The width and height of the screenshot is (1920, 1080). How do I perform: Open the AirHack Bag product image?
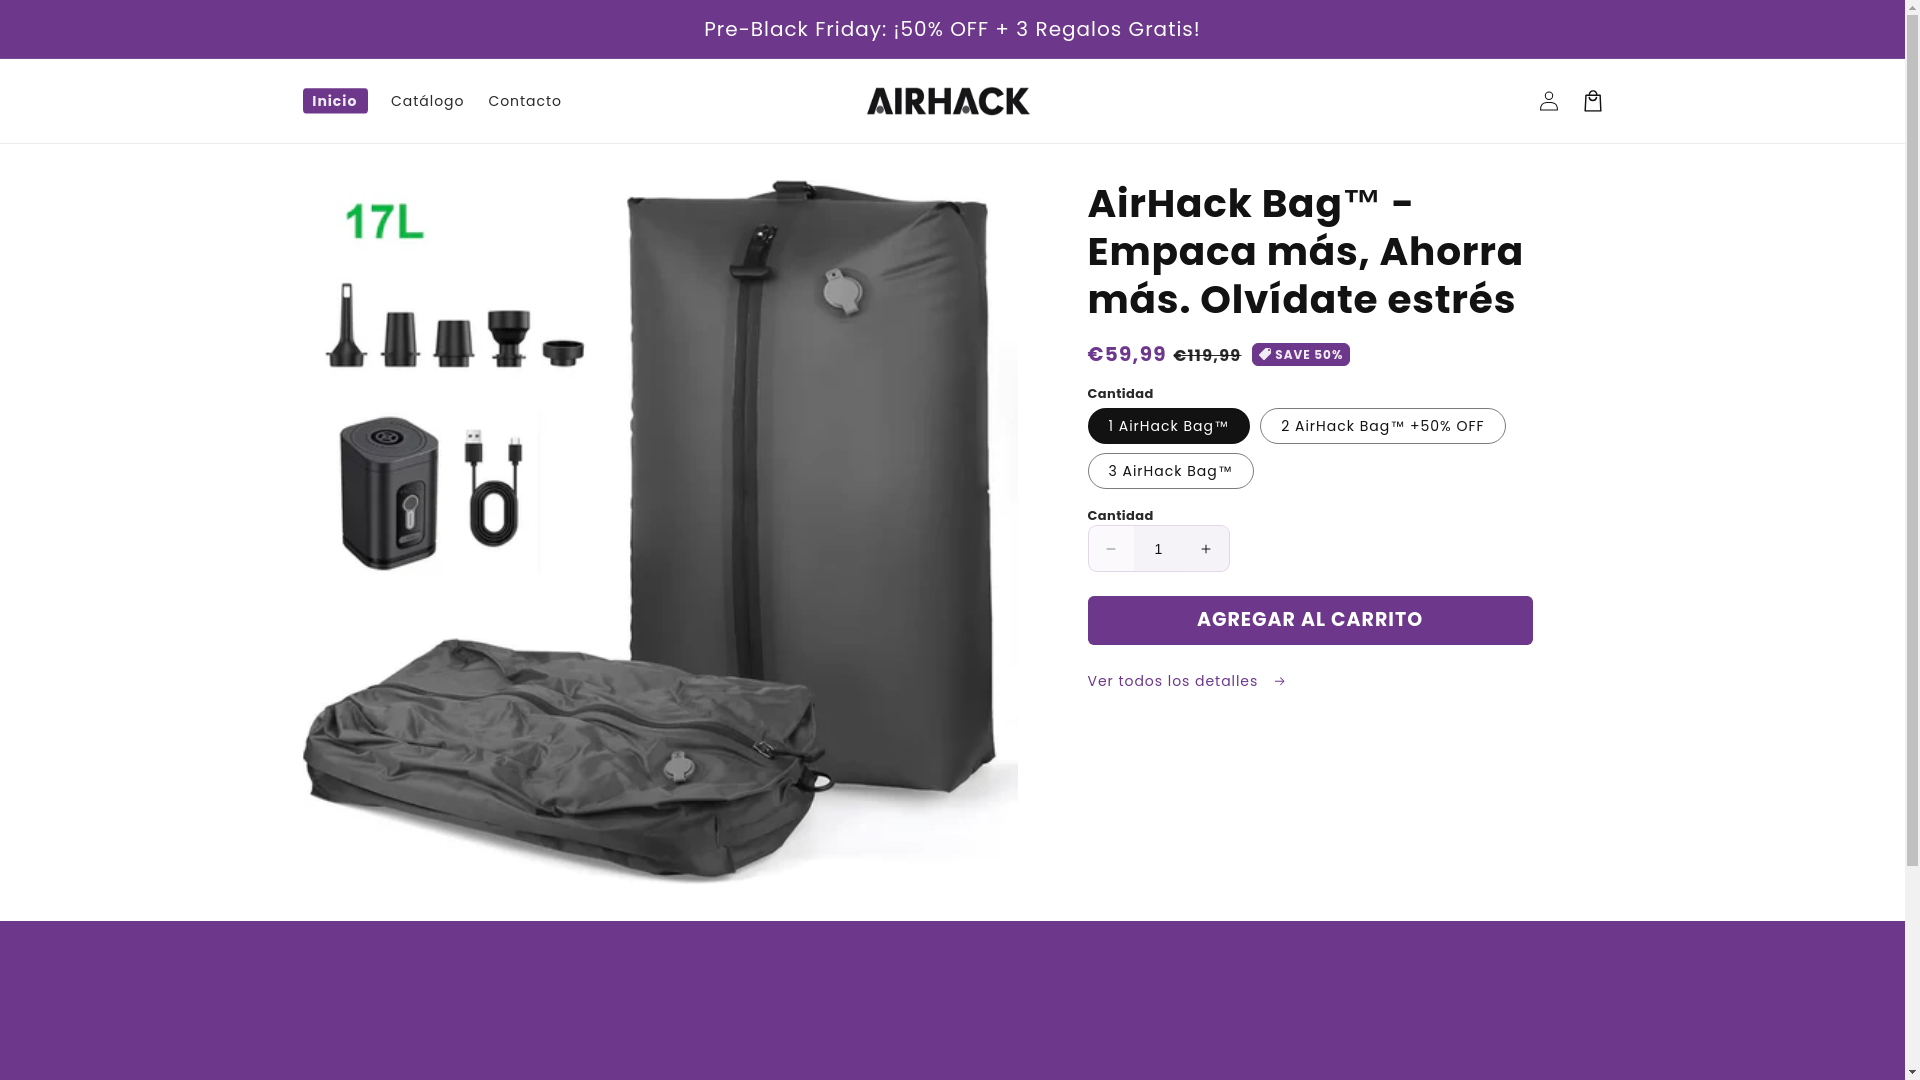(x=660, y=531)
